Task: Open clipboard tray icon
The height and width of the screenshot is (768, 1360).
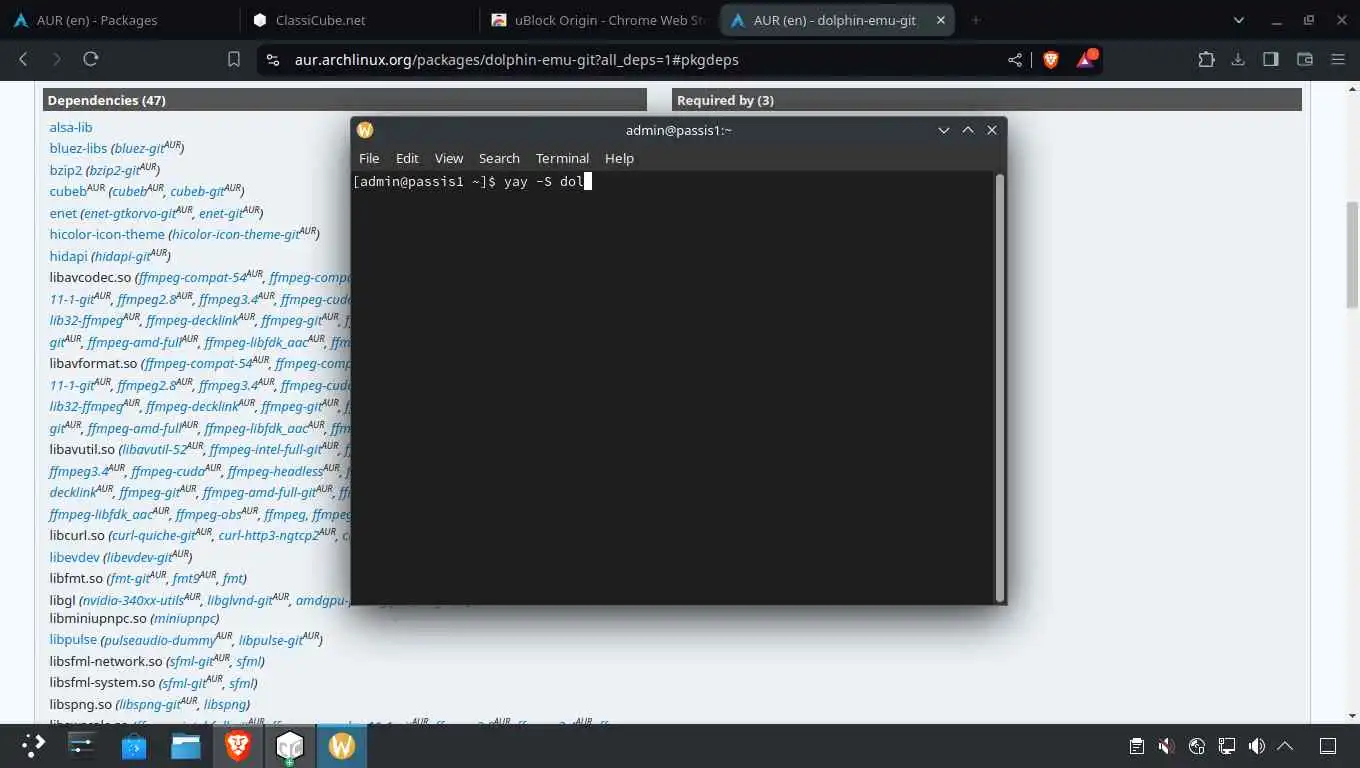Action: point(1136,746)
